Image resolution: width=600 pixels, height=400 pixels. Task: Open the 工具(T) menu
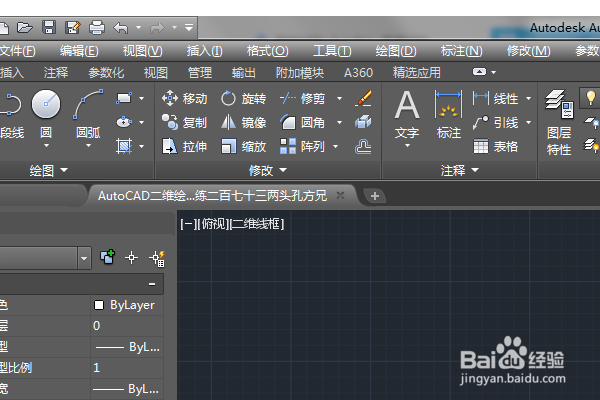332,51
